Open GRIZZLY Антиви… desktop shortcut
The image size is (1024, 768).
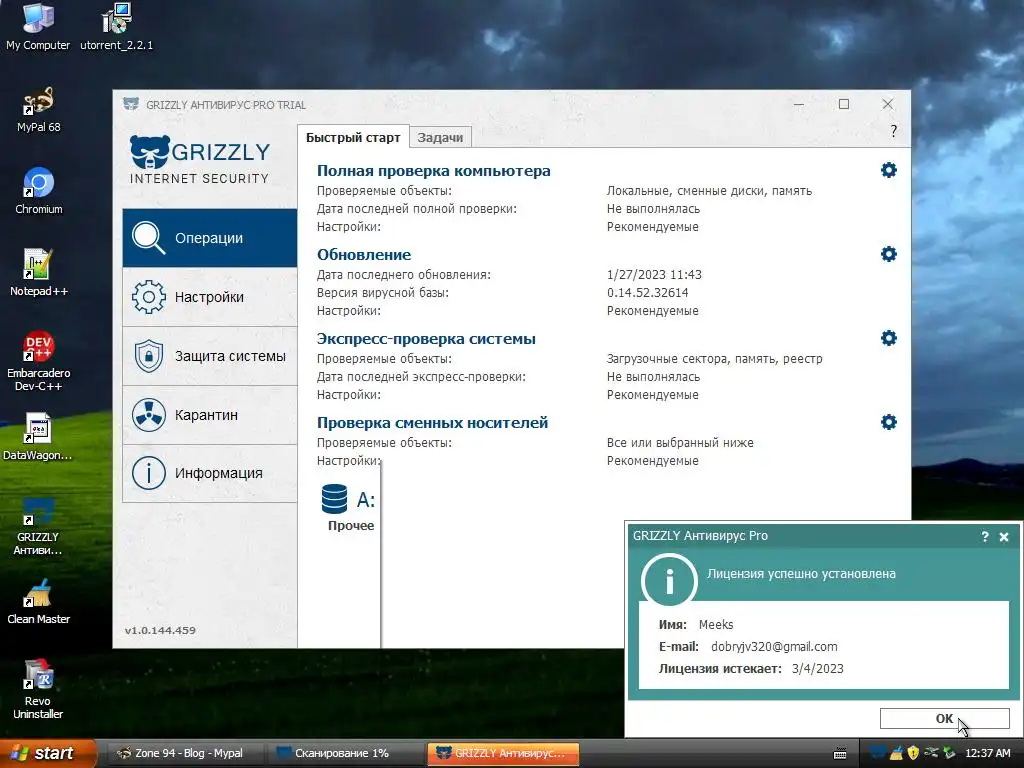[38, 526]
